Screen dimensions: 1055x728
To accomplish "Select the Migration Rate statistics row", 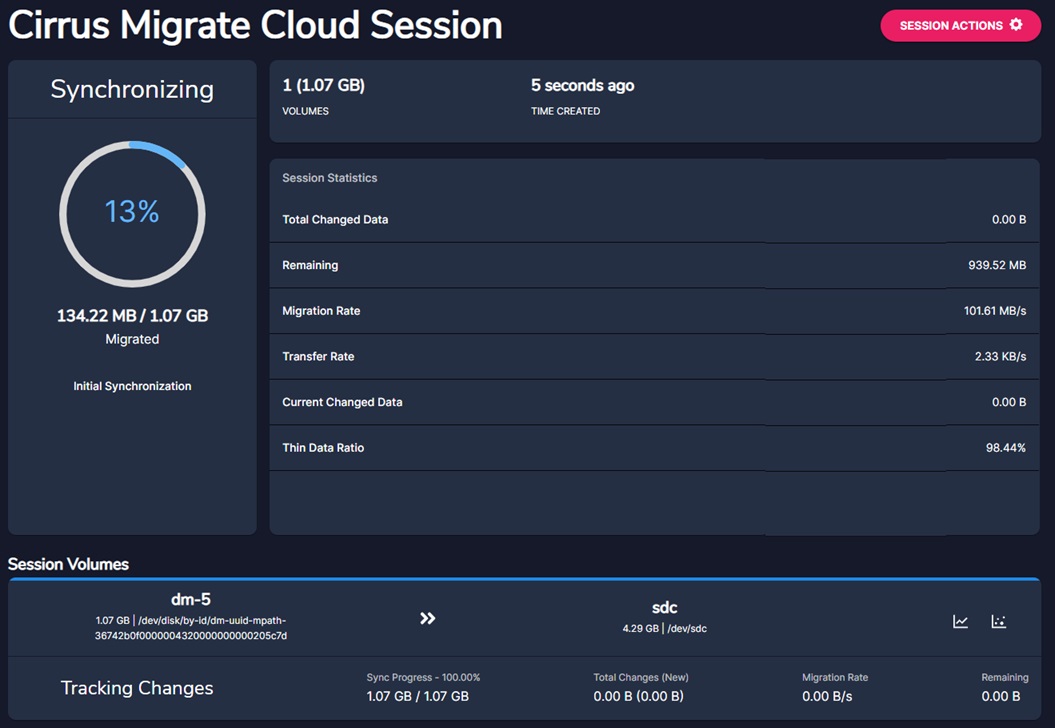I will click(x=654, y=311).
